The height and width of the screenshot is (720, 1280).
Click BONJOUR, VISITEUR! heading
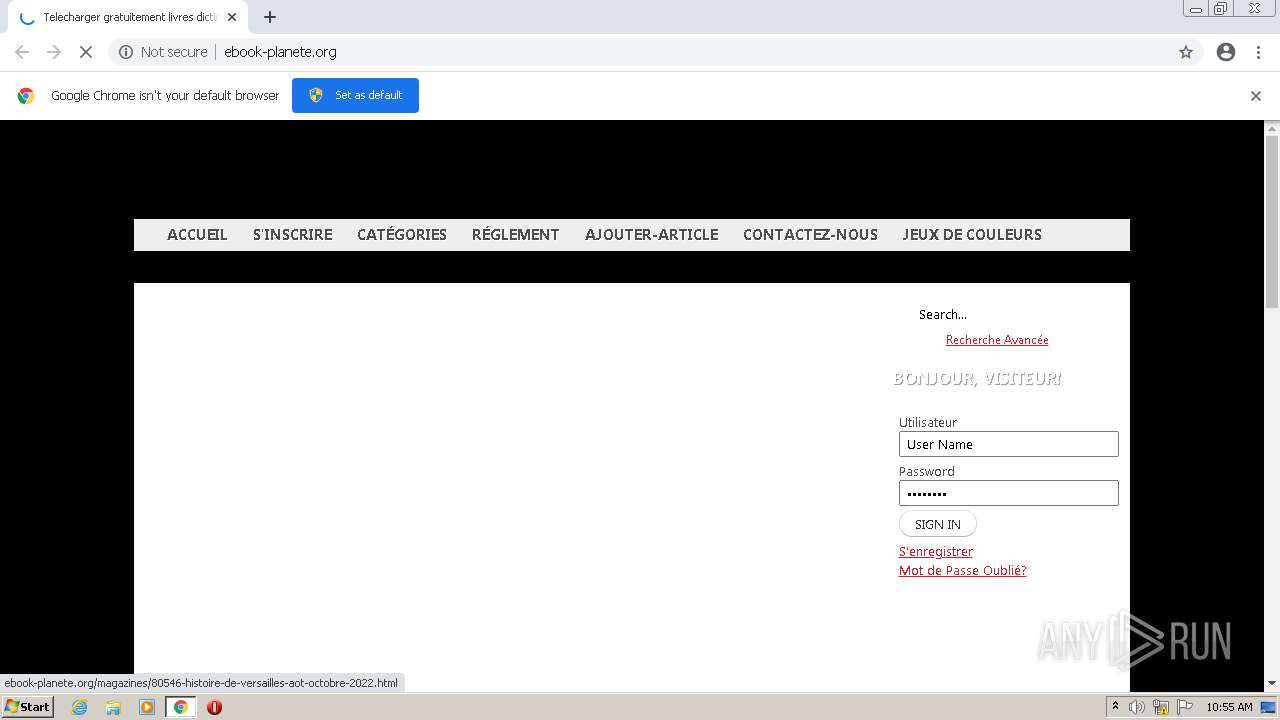977,379
